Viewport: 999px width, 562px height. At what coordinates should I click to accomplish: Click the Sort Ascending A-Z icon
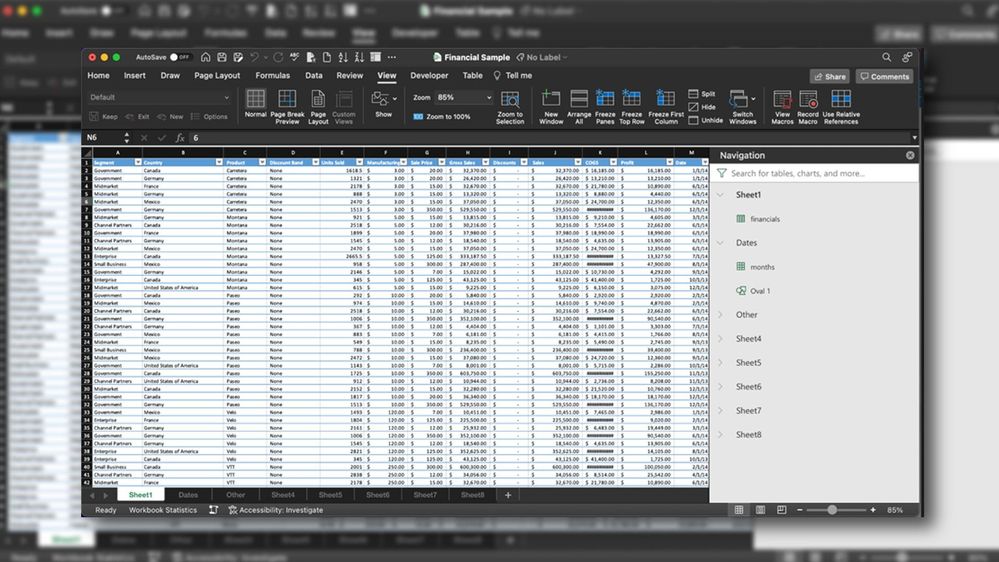click(x=343, y=57)
